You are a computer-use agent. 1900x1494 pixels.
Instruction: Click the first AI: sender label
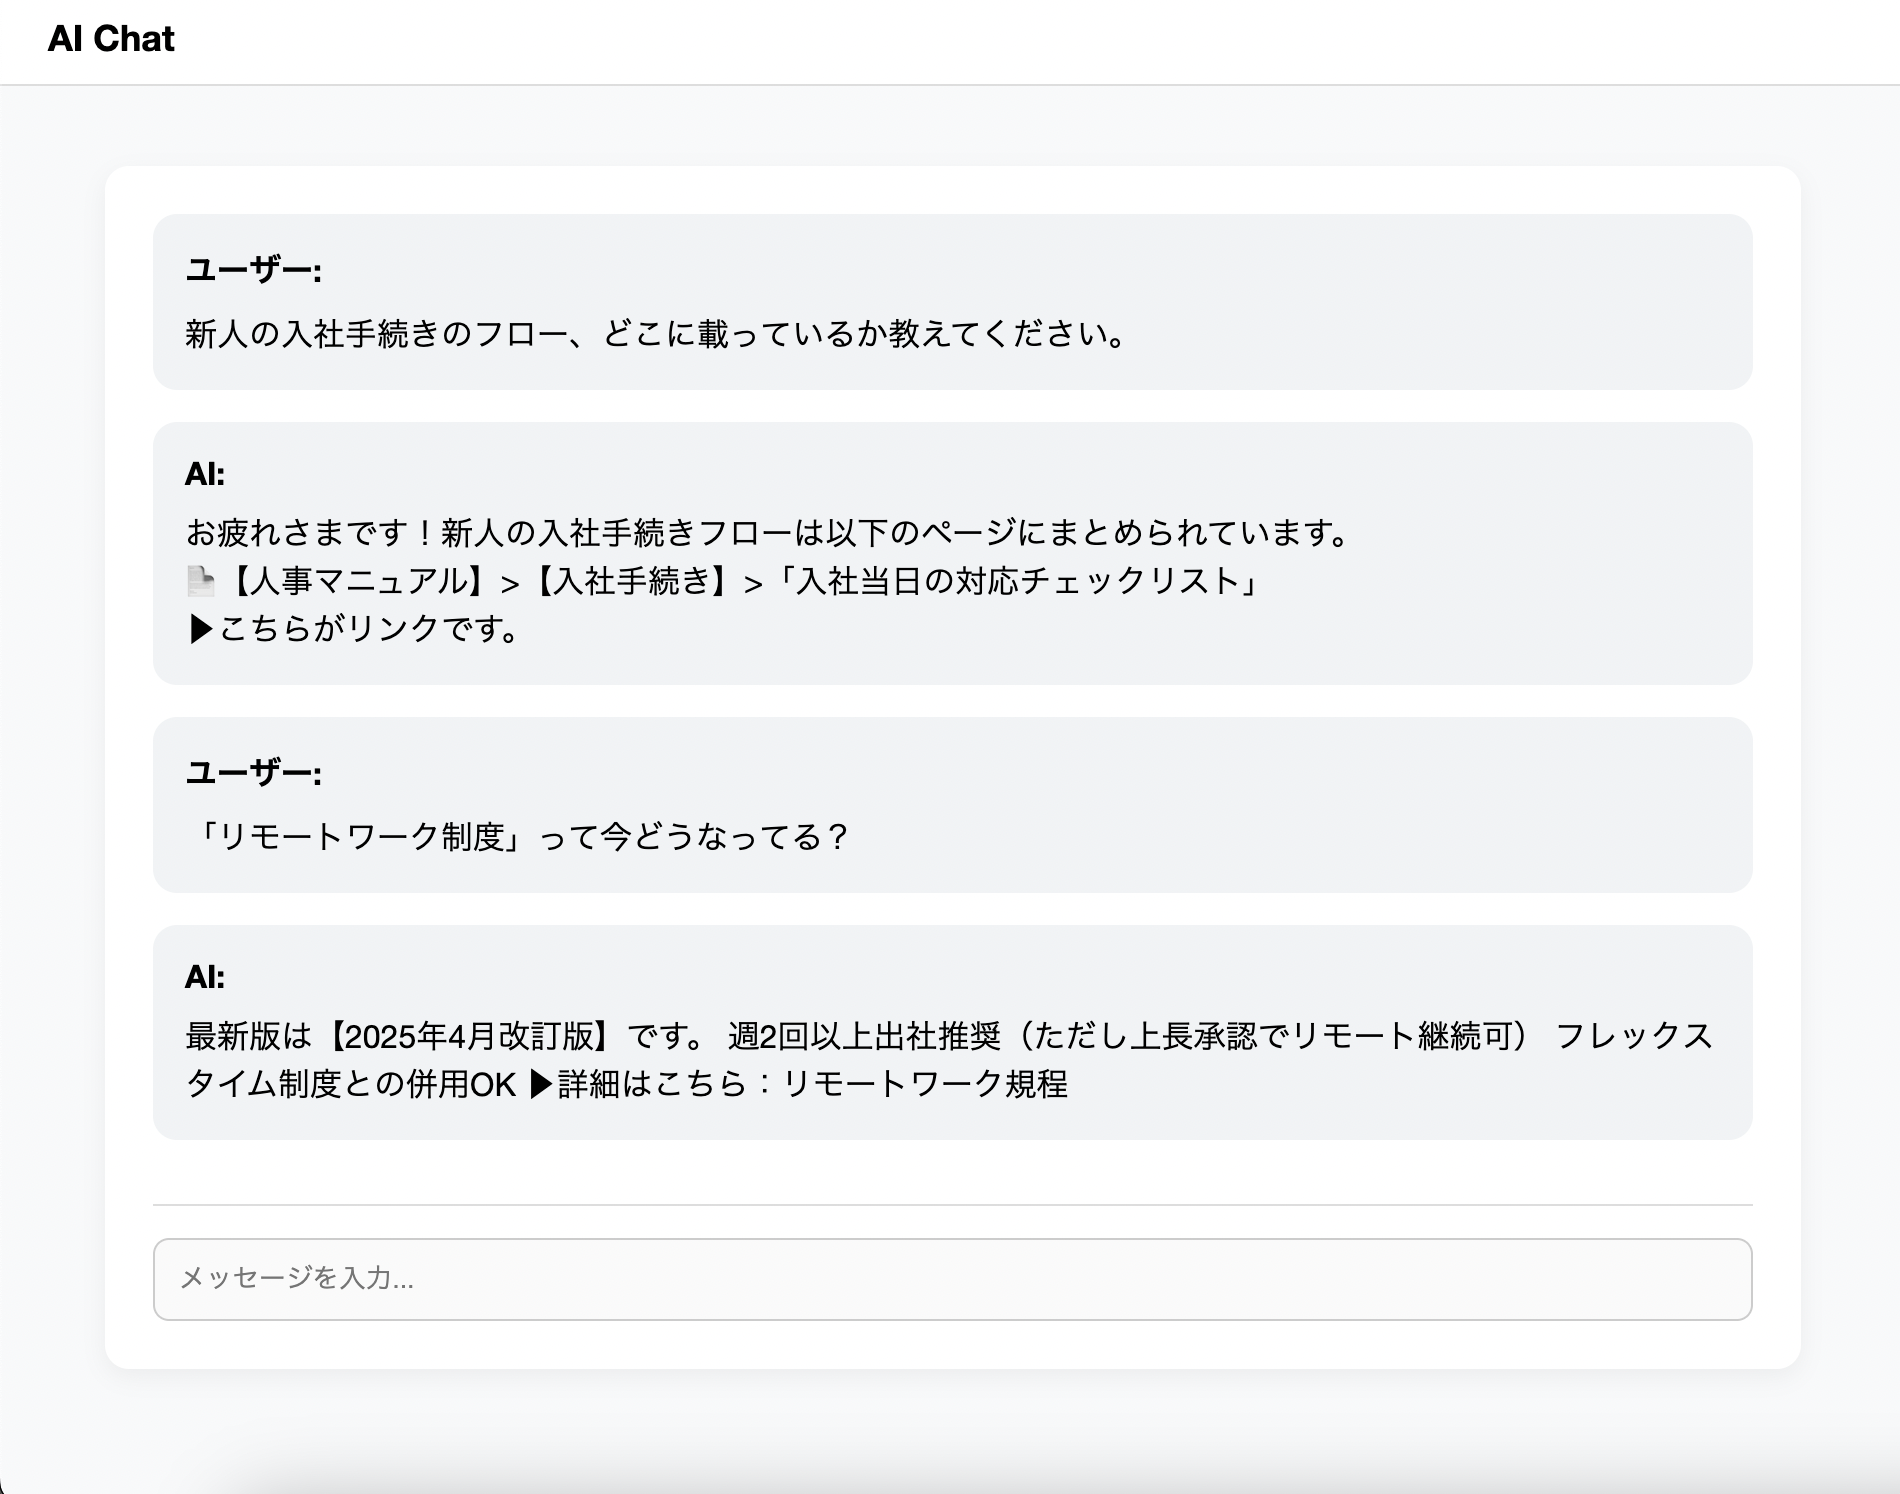tap(205, 474)
